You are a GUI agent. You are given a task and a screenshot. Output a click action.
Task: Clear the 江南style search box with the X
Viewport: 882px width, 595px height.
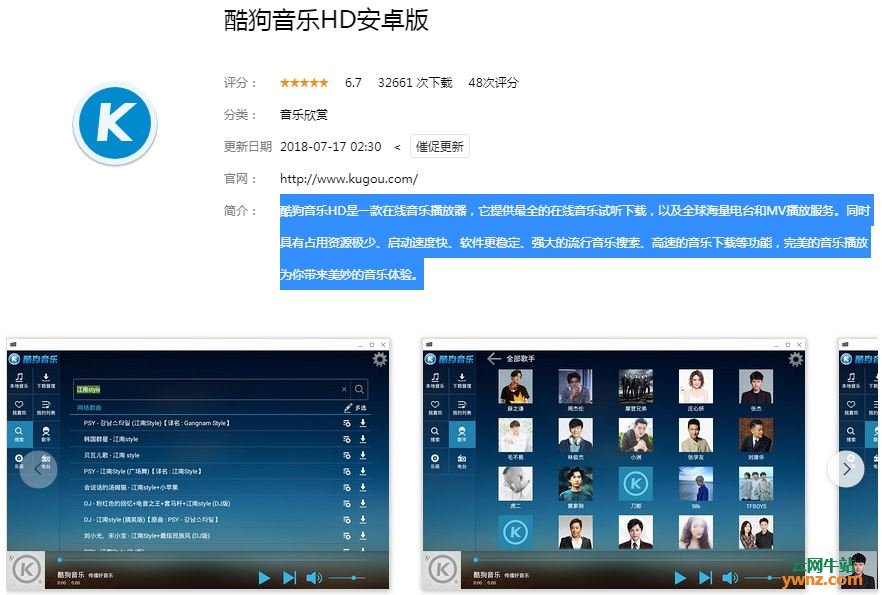coord(344,389)
